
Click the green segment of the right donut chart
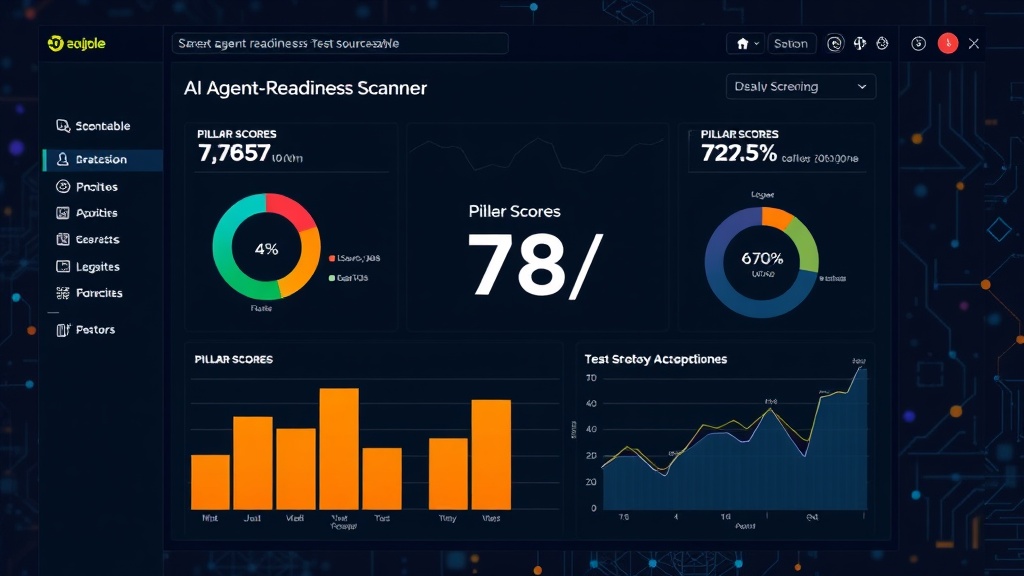coord(805,244)
